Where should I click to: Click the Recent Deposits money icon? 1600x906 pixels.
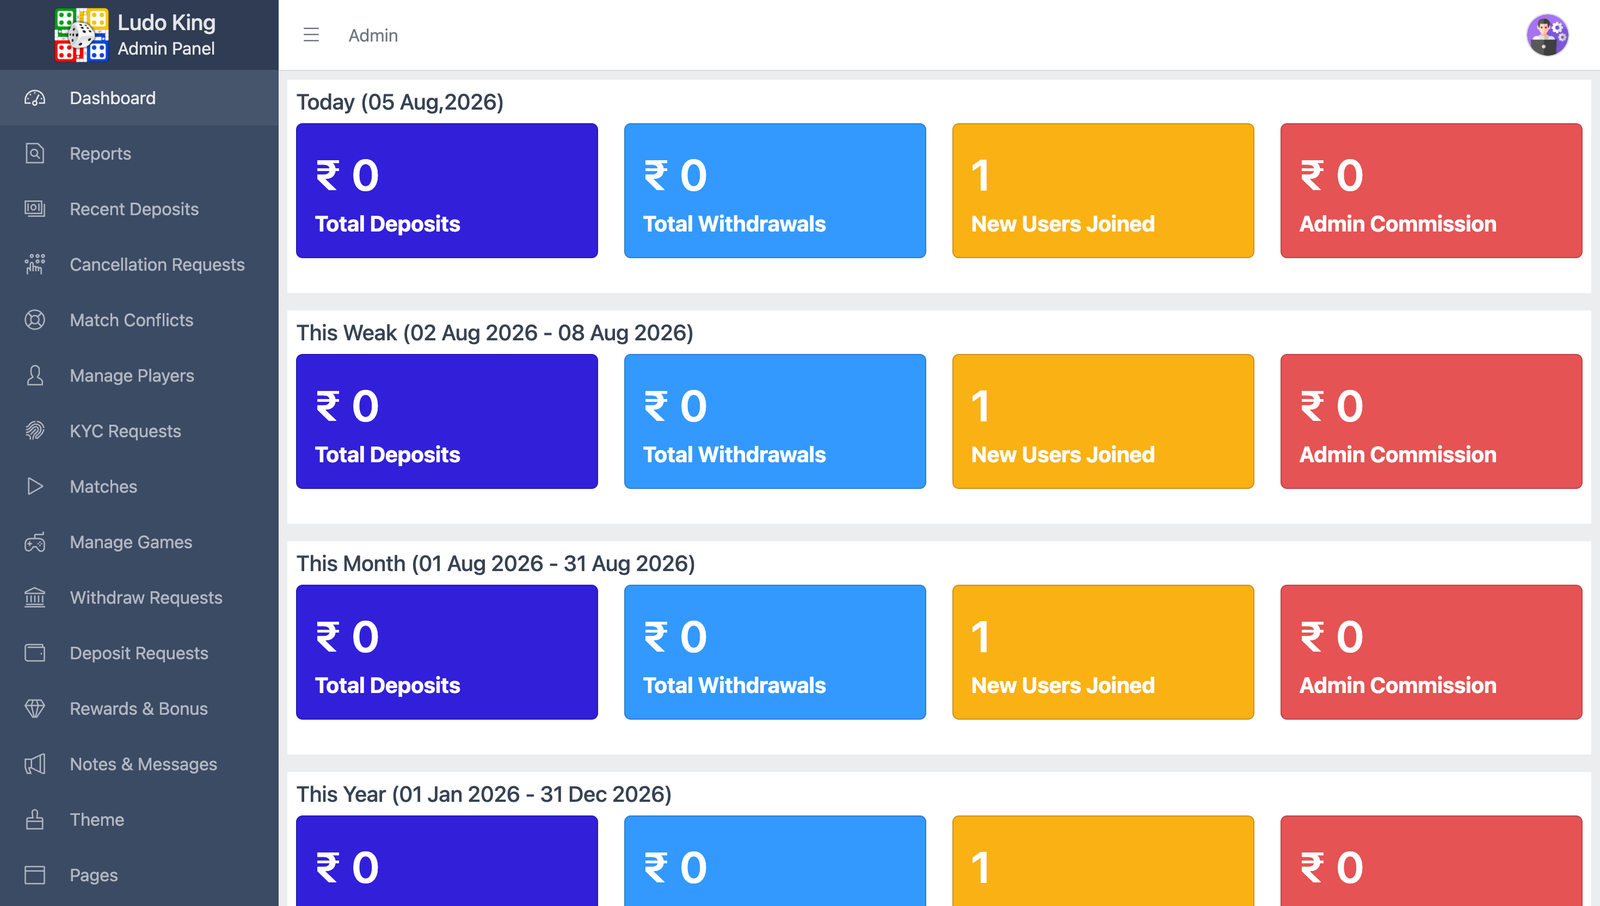pos(35,209)
